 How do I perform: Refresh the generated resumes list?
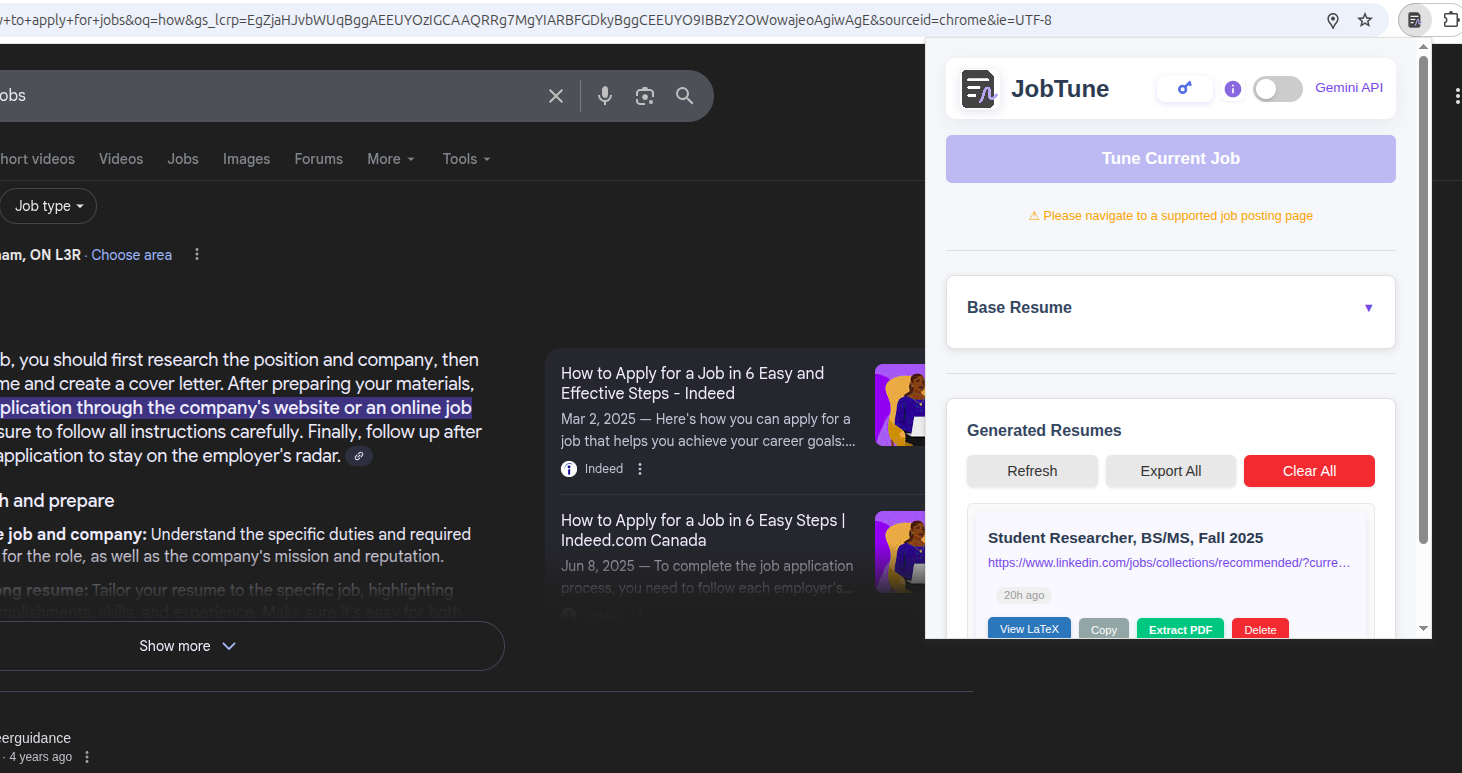pyautogui.click(x=1032, y=471)
